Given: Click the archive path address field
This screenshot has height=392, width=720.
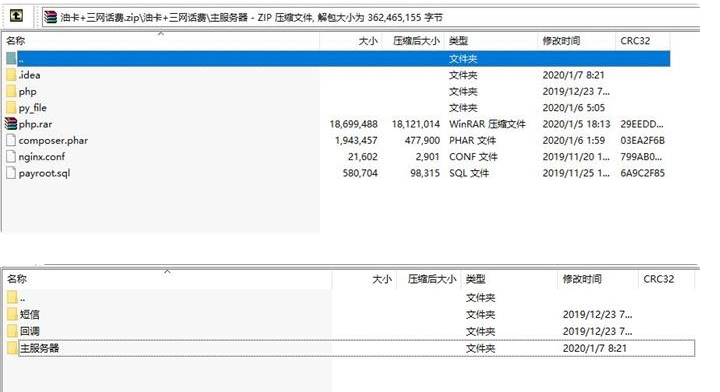Looking at the screenshot, I should [371, 17].
